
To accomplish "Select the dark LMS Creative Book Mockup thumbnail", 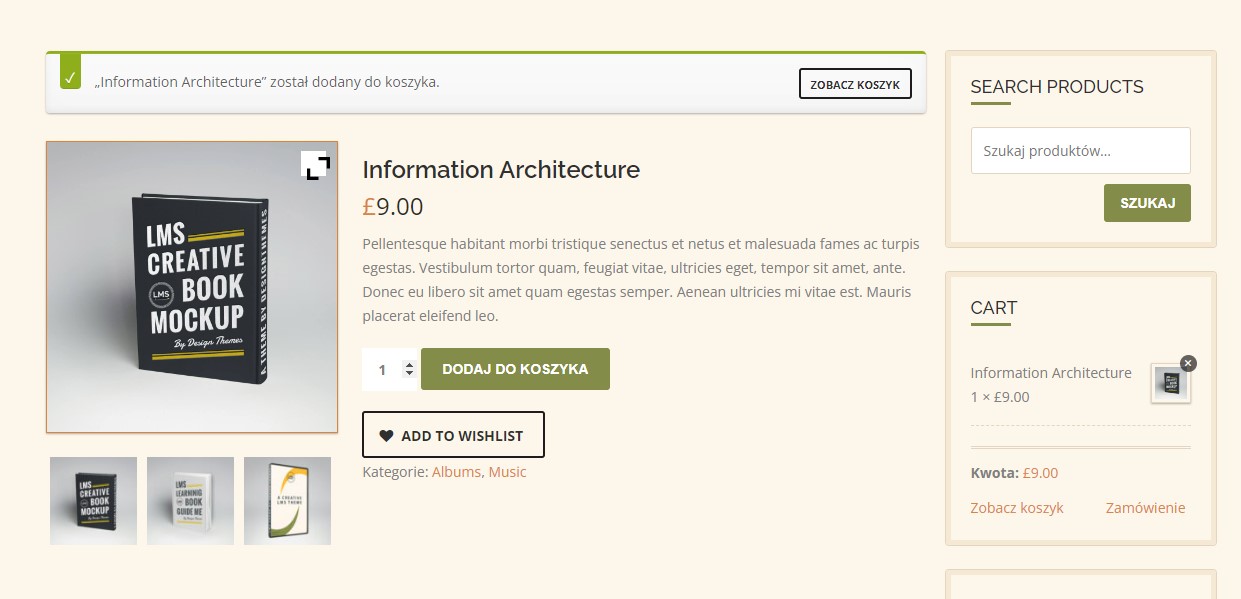I will coord(93,501).
